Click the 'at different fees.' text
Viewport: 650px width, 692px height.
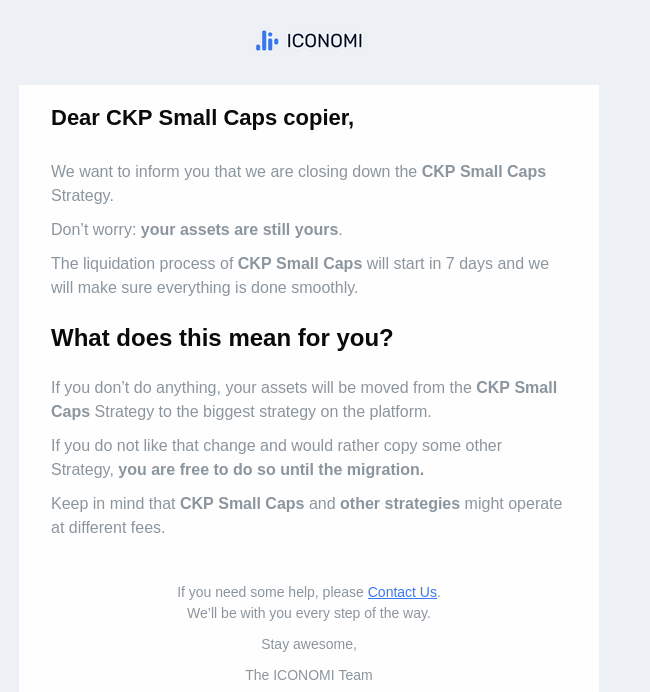tap(108, 527)
